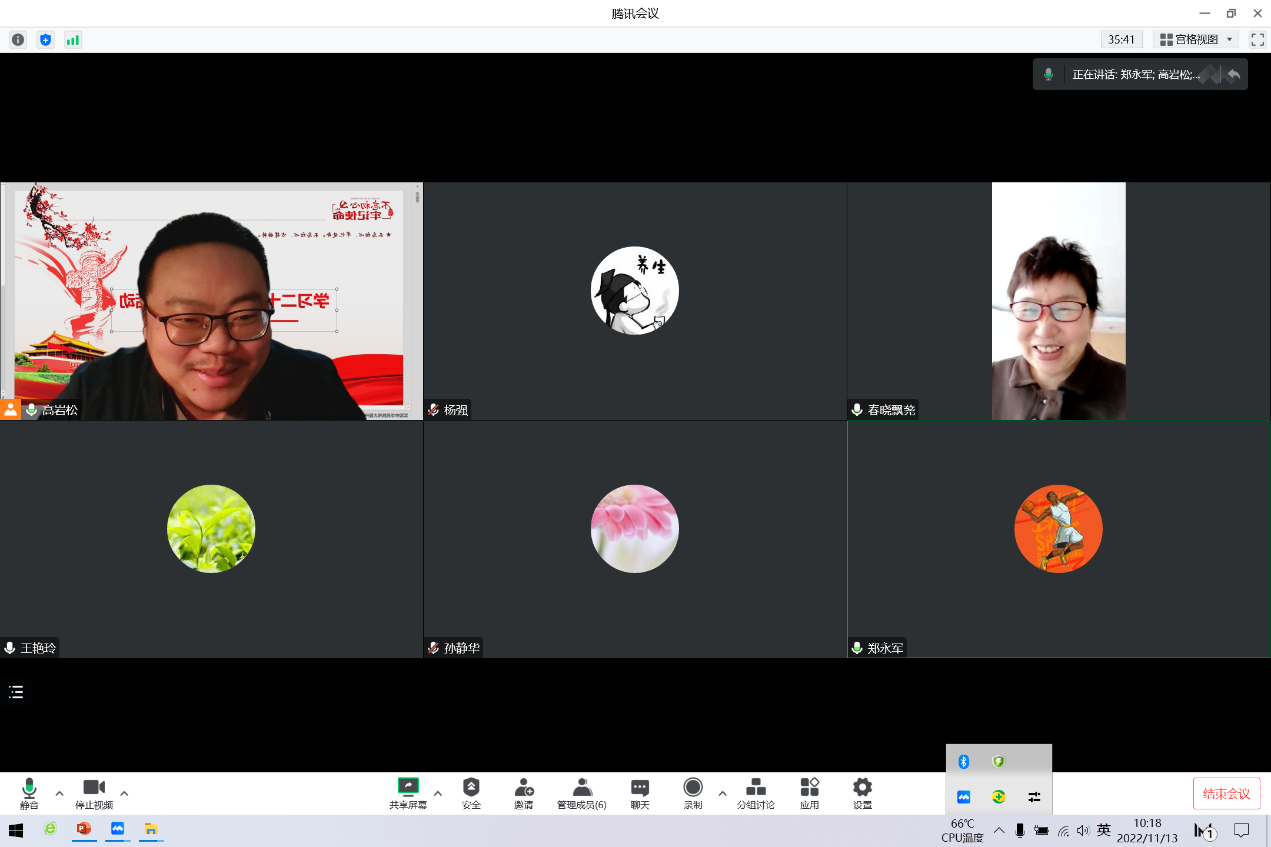1271x847 pixels.
Task: Open 管理成员(6) participants list
Action: [581, 793]
